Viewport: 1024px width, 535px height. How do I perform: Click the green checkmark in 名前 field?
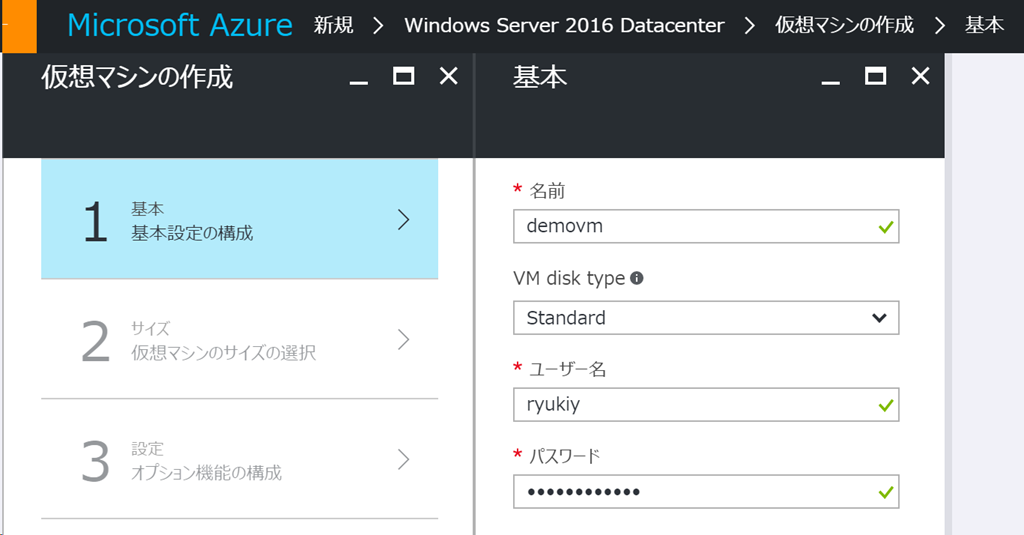[886, 227]
